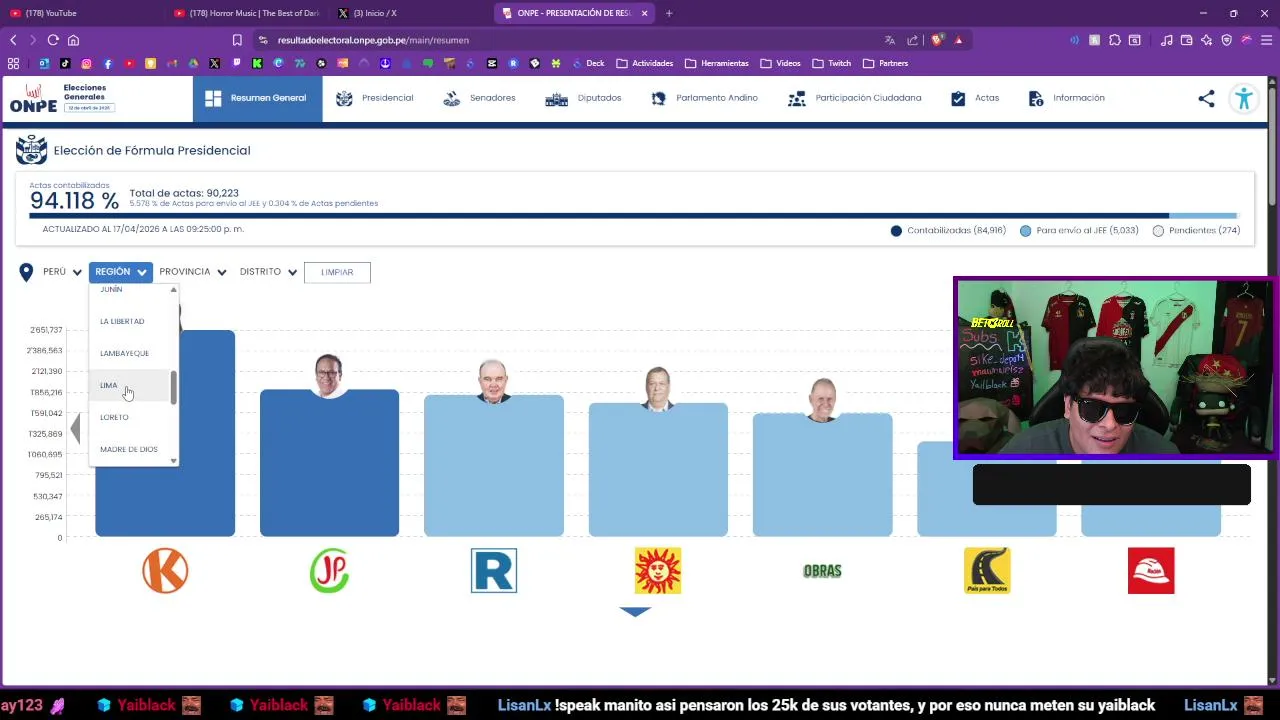
Task: Open the browser wallet icon
Action: pyautogui.click(x=1187, y=40)
